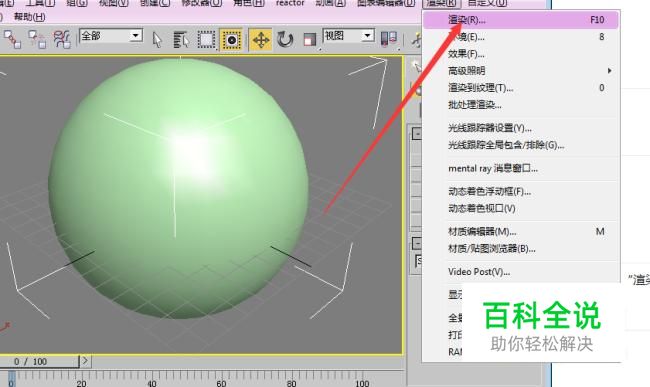The image size is (650, 387).
Task: Choose the Select Object arrow tool
Action: (157, 40)
